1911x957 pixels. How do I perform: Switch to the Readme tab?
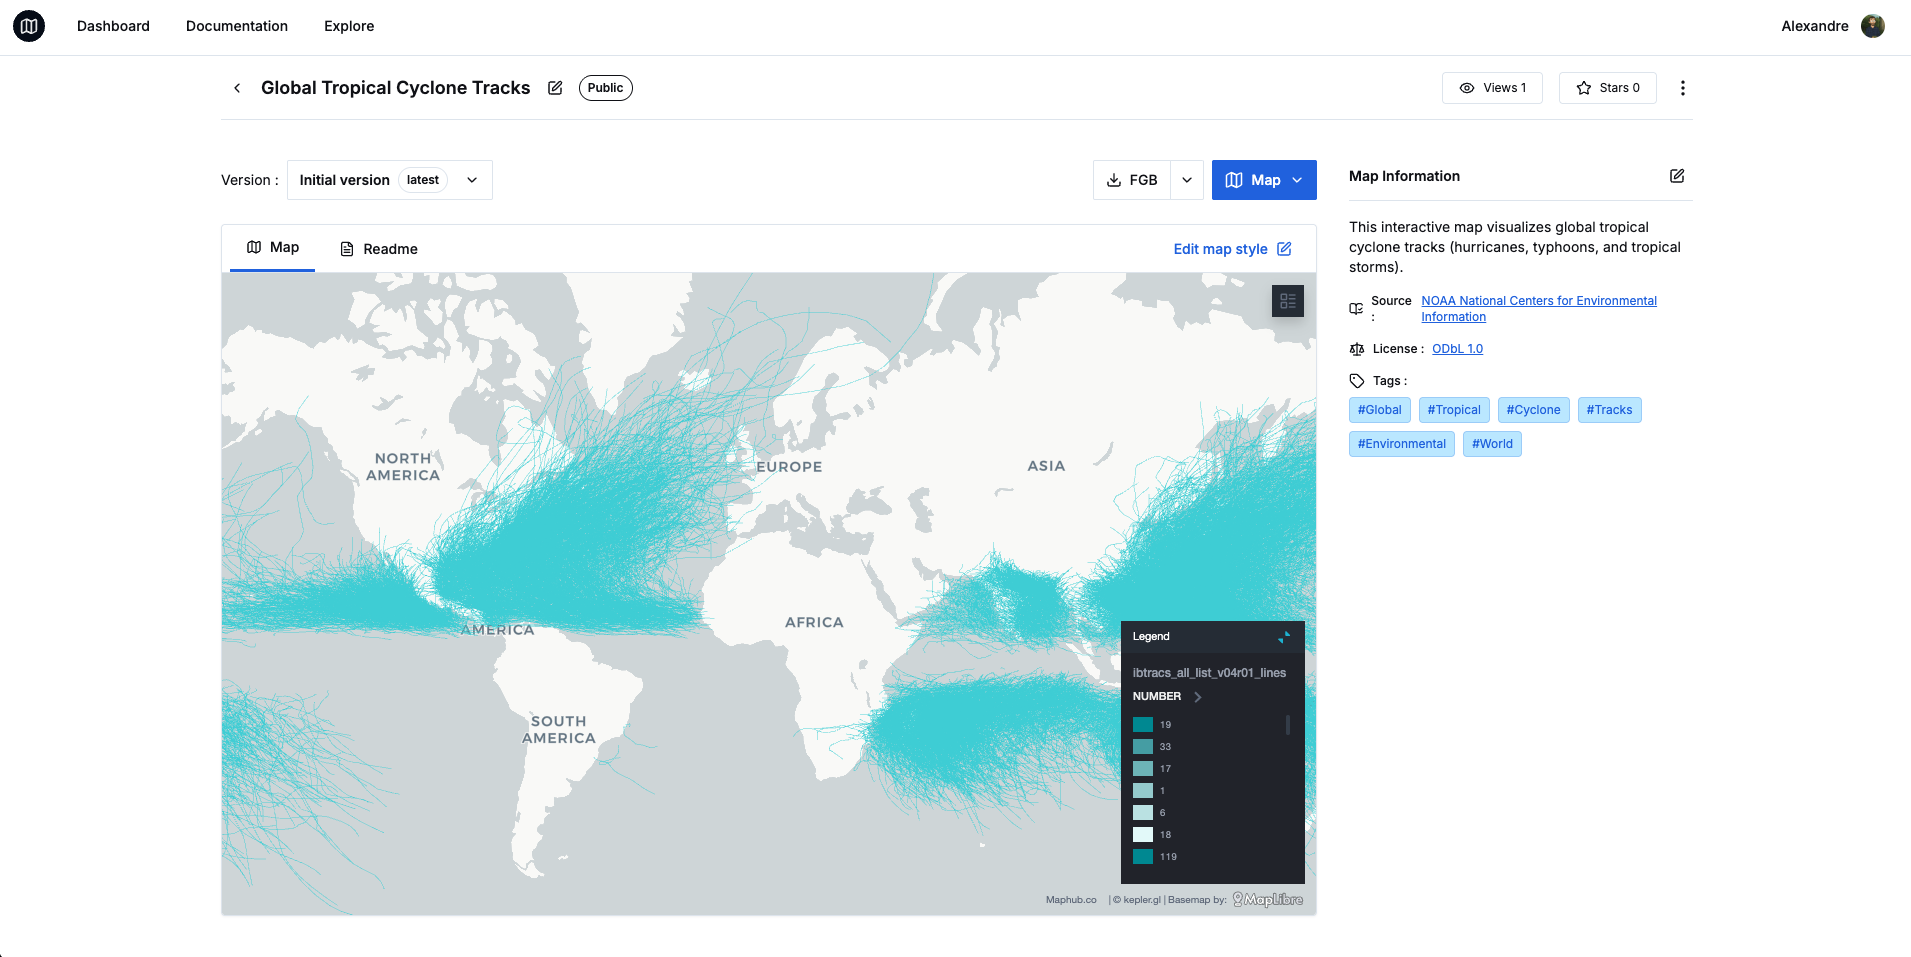coord(379,248)
